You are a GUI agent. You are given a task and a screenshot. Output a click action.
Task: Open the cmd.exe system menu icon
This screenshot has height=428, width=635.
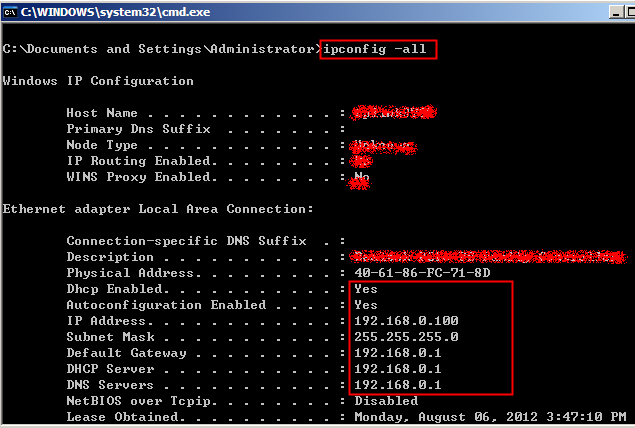(x=10, y=12)
